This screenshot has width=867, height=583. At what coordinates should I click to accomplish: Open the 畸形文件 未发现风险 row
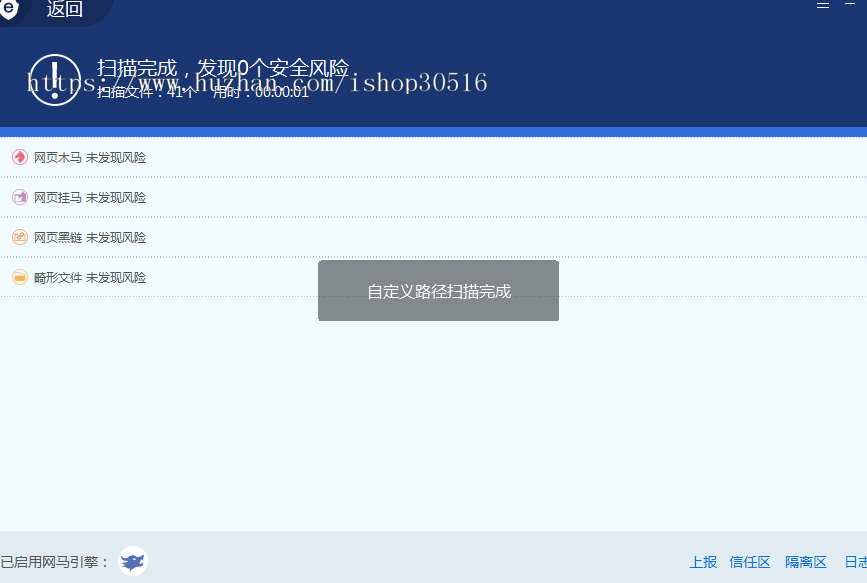434,277
